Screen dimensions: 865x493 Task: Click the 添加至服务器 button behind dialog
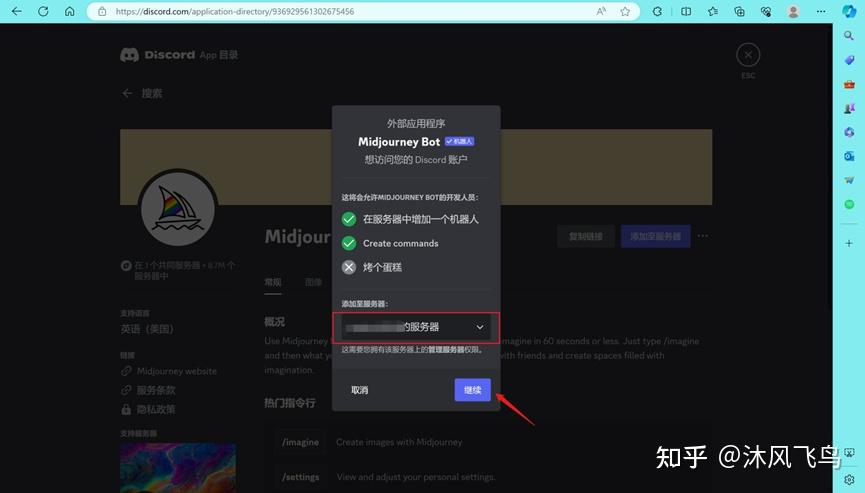point(655,236)
